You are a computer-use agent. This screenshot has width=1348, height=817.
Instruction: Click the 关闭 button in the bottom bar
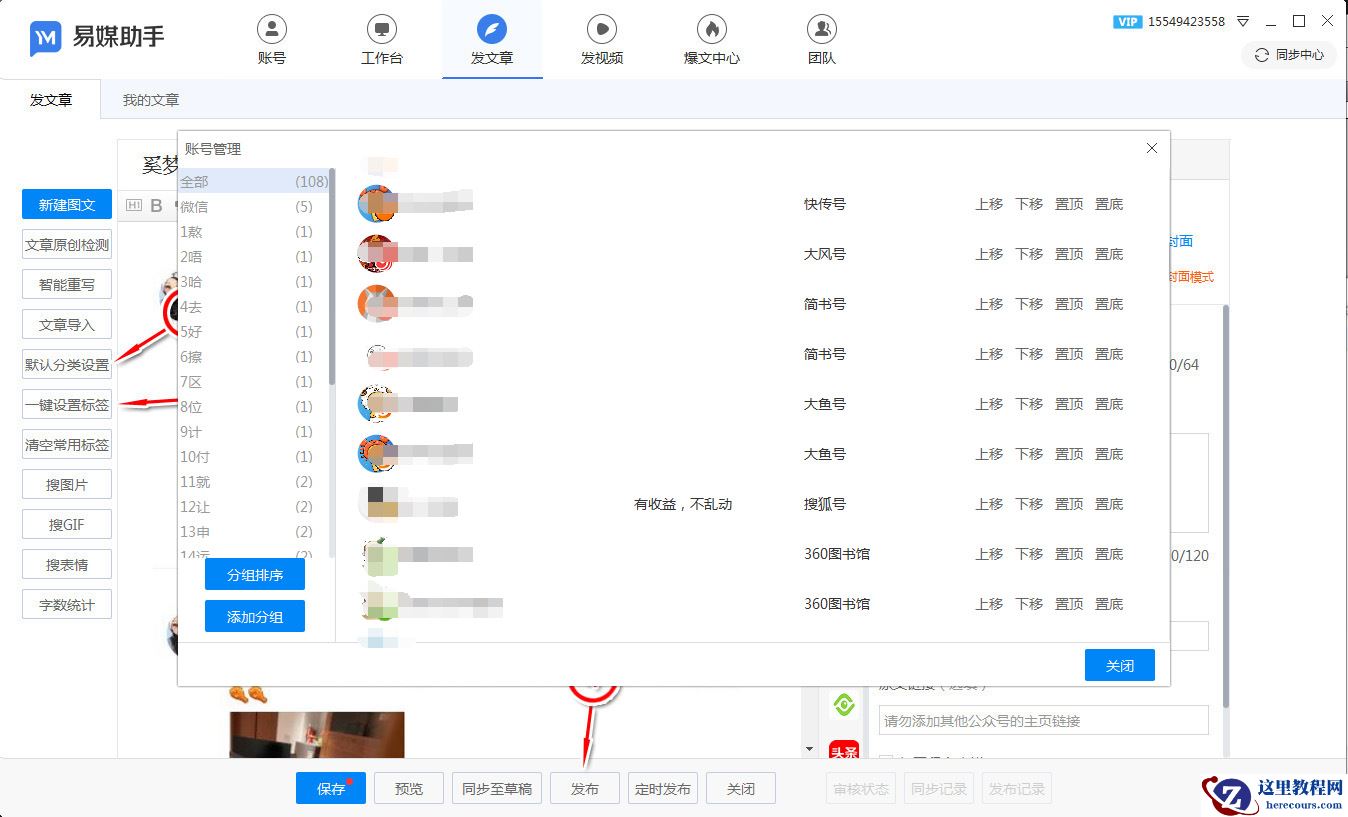[741, 788]
